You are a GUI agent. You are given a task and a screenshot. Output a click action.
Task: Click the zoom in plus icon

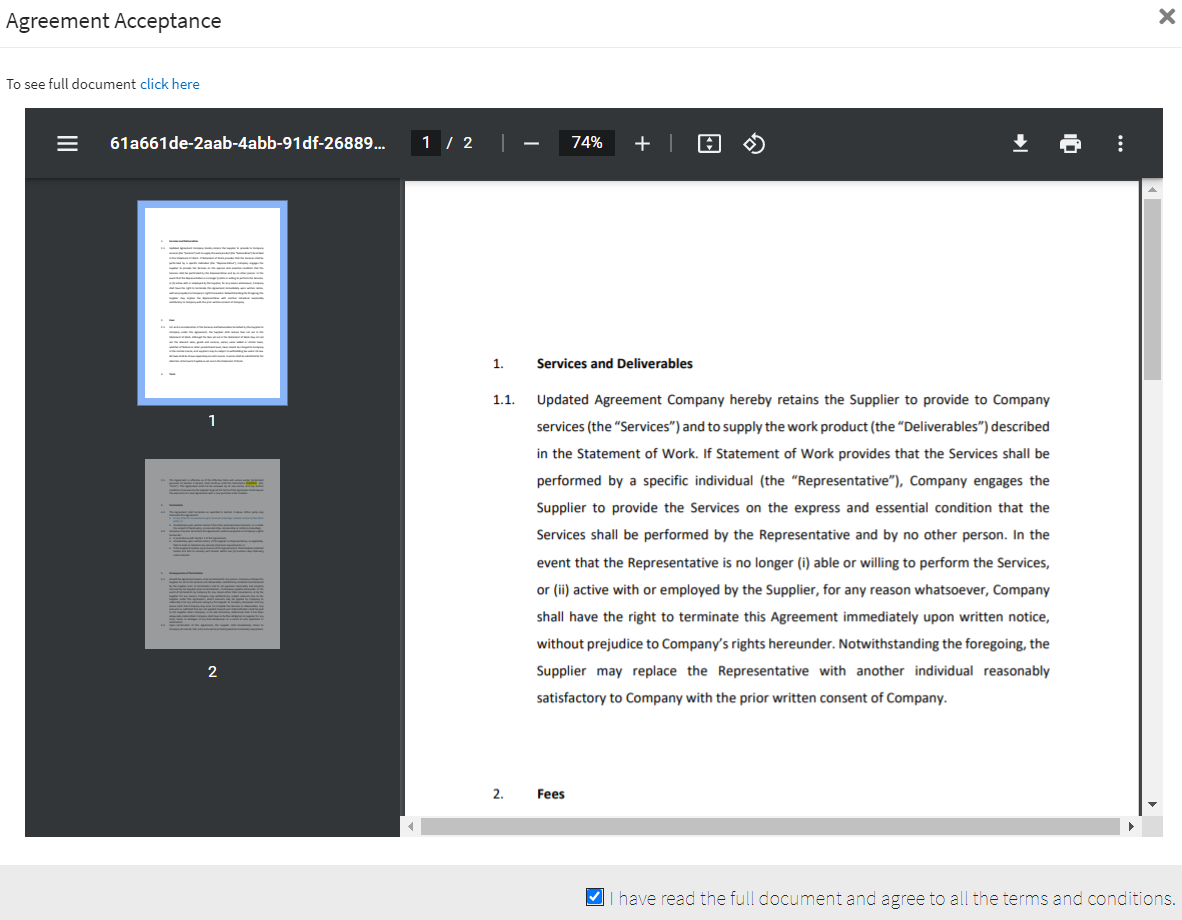[642, 143]
